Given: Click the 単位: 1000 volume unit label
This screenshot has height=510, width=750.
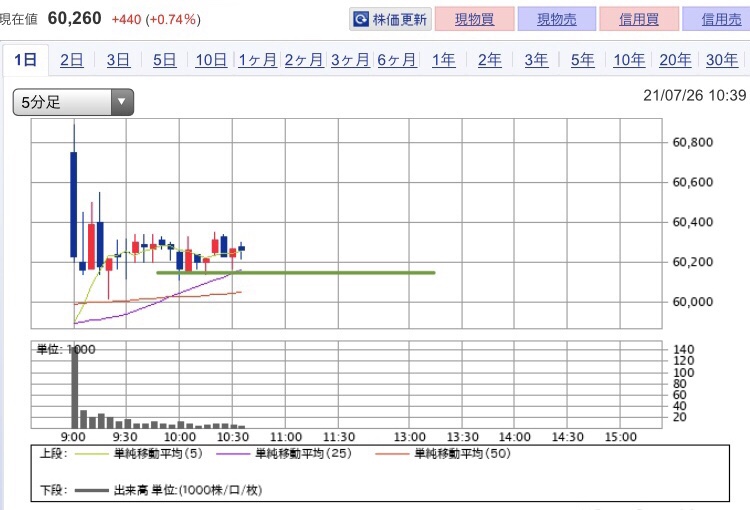Looking at the screenshot, I should [66, 350].
